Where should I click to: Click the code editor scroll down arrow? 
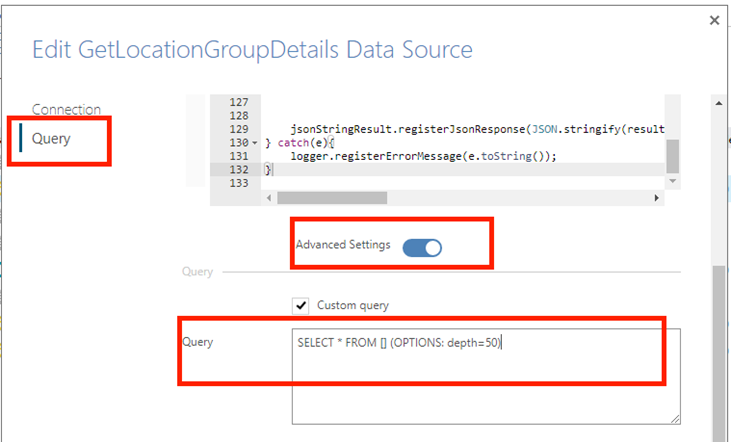click(672, 181)
